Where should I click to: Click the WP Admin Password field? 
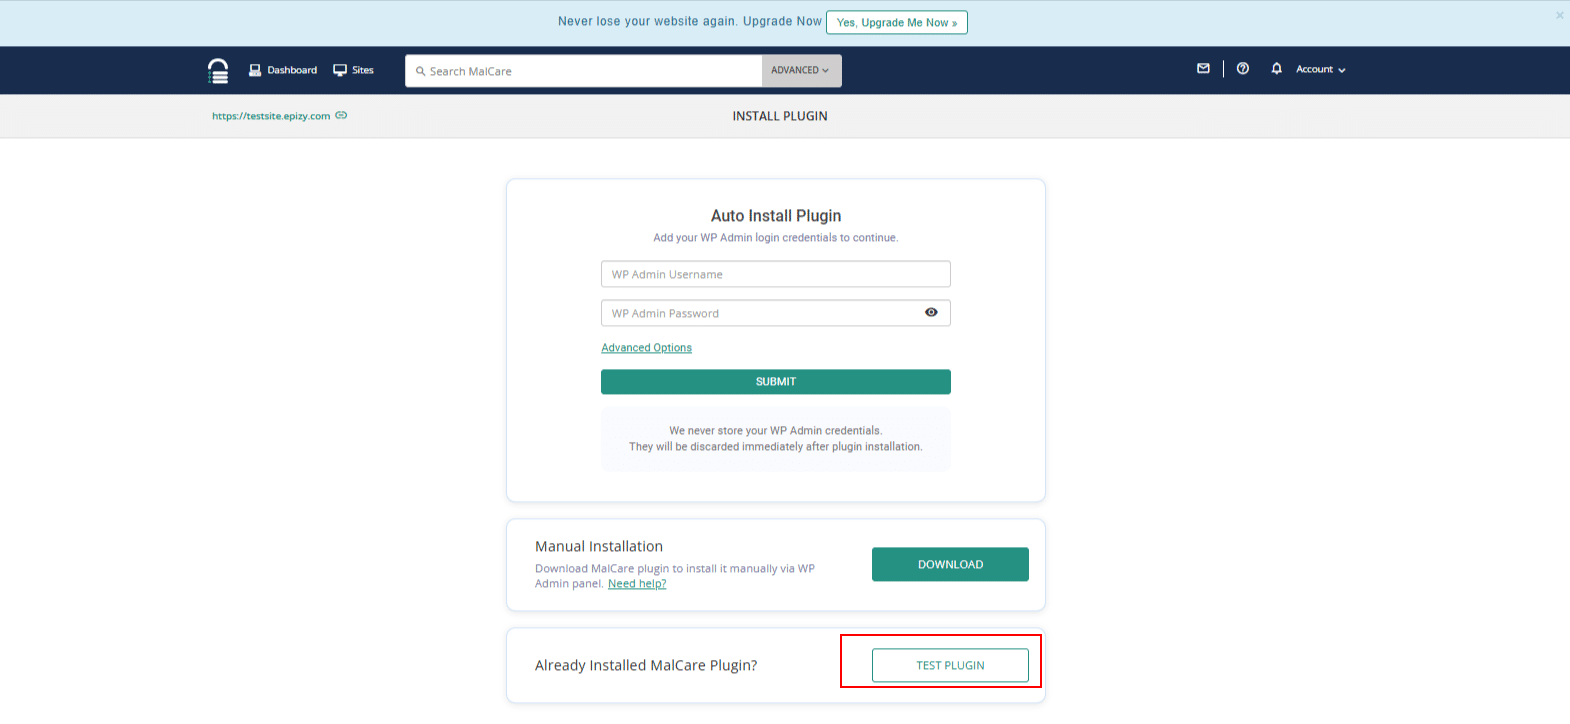776,313
